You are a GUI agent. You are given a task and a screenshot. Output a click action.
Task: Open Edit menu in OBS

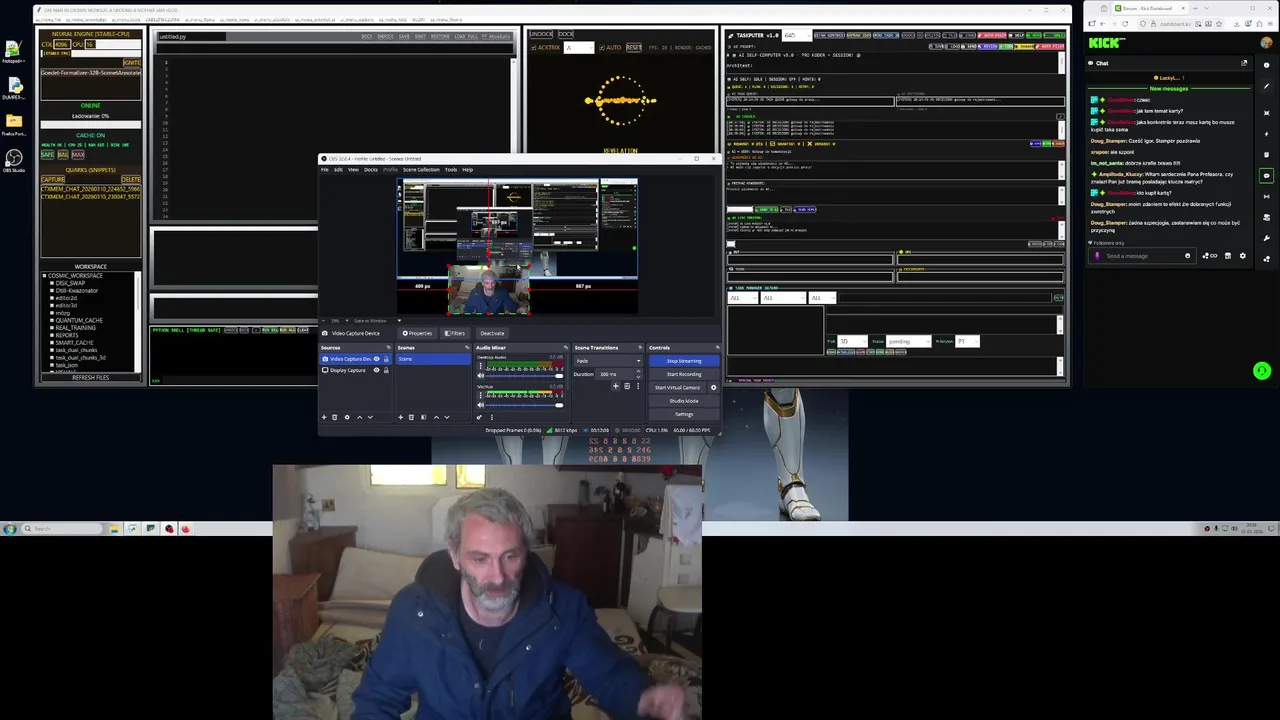[338, 169]
